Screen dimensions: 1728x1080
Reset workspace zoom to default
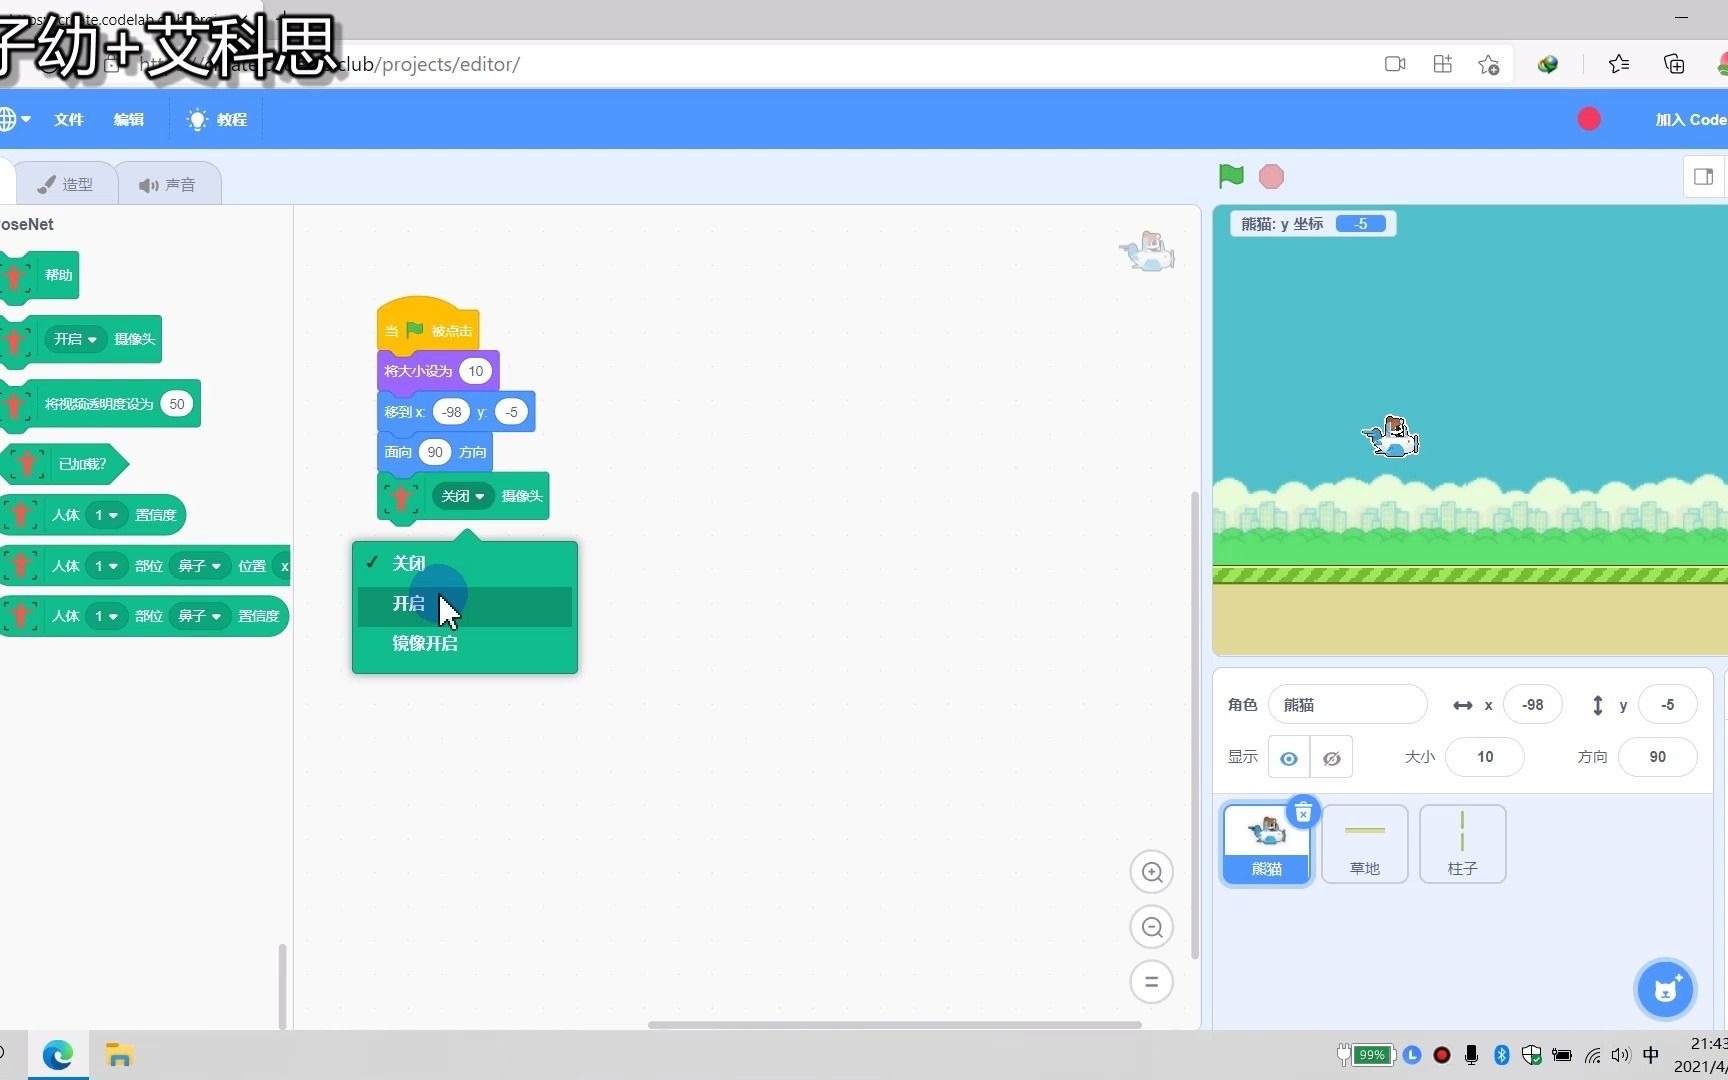pyautogui.click(x=1151, y=982)
